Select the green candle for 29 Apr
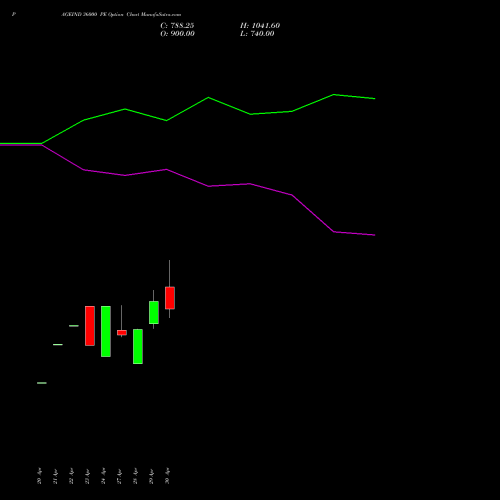The image size is (500, 500). pos(154,312)
